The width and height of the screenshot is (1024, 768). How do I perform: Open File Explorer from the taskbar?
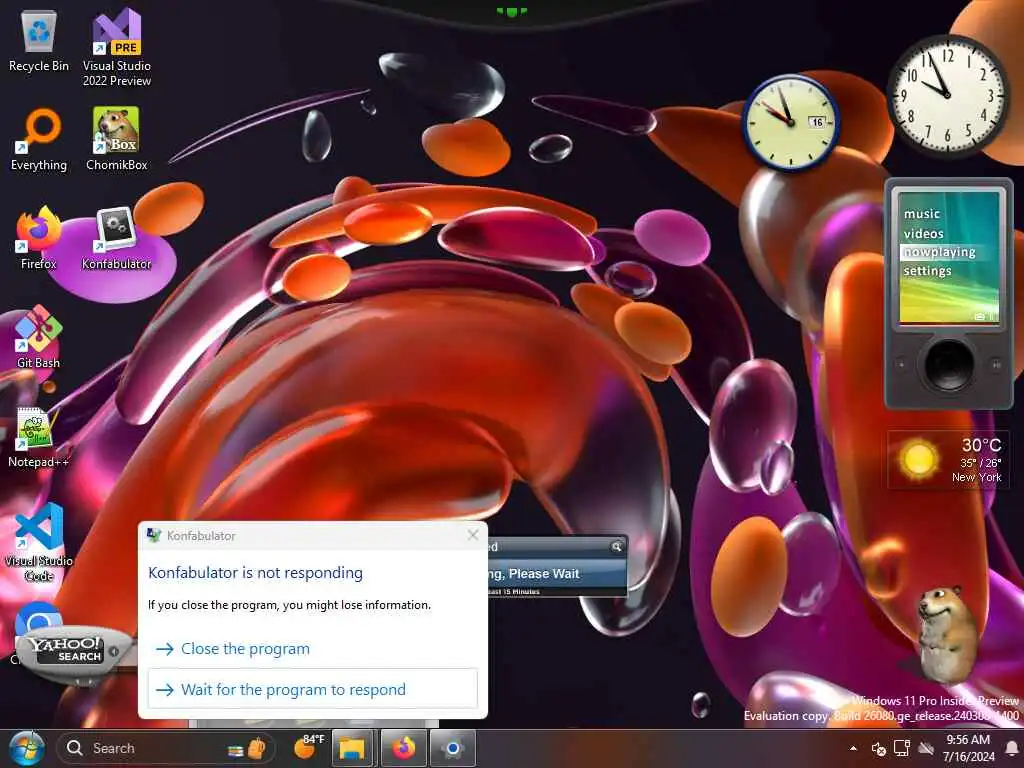point(352,748)
